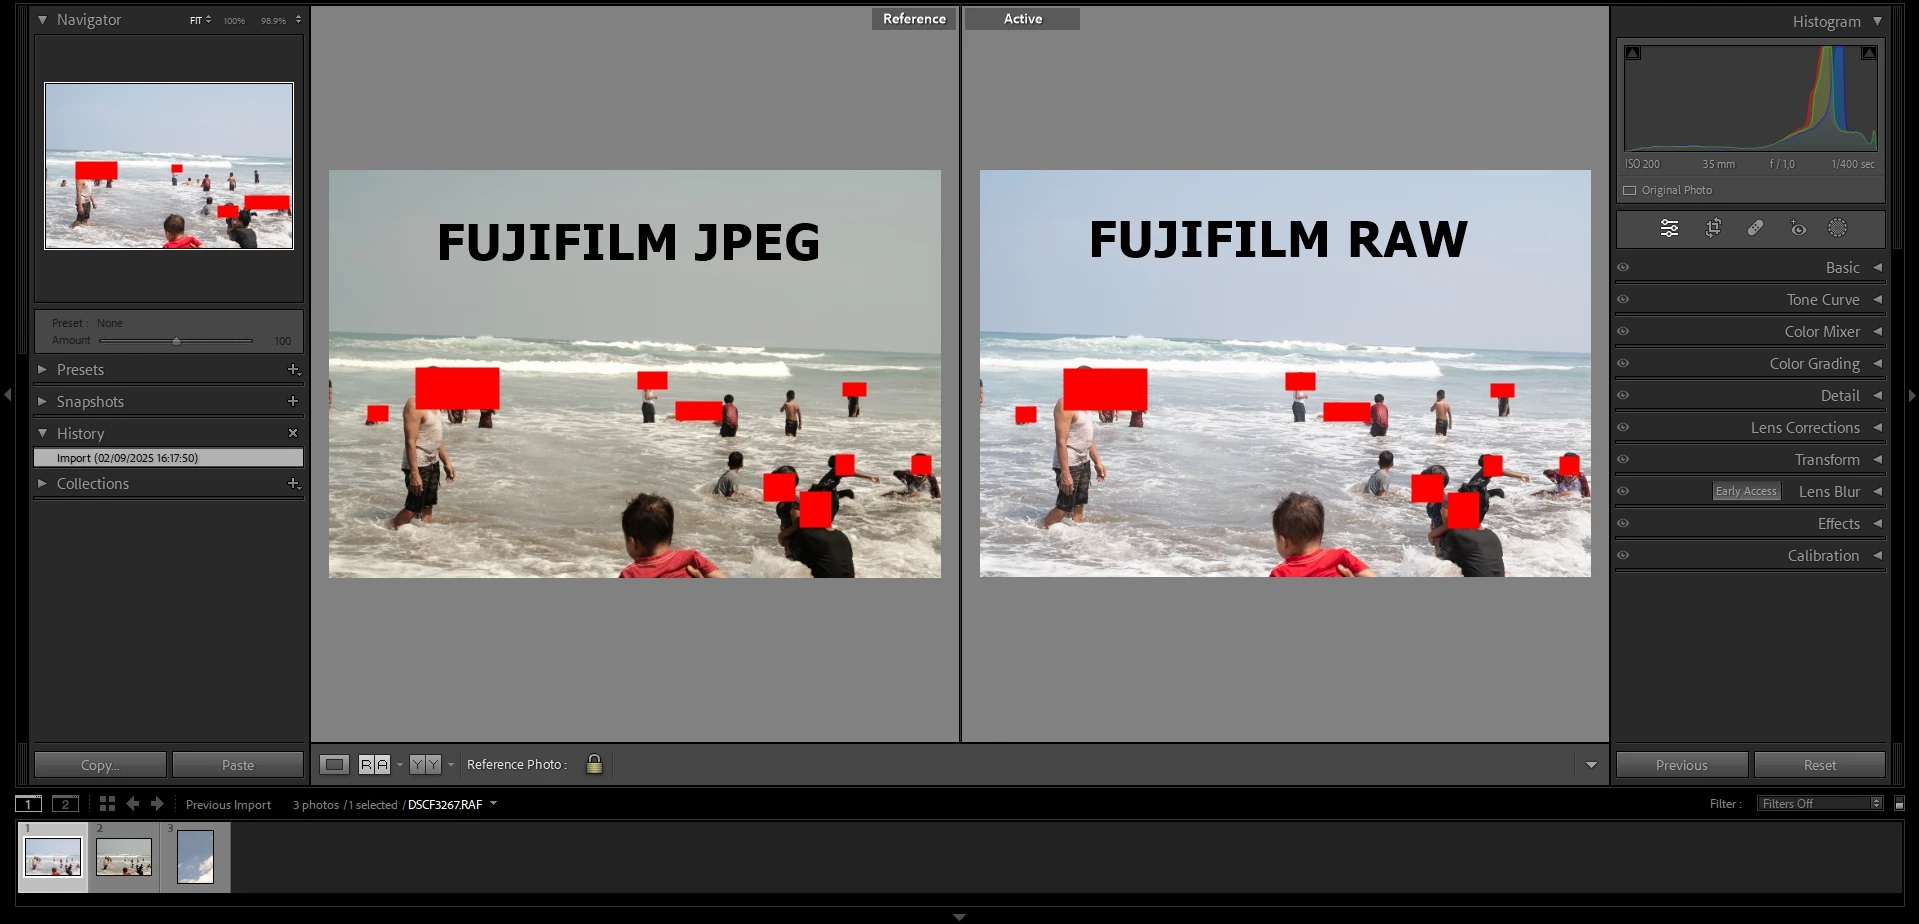Select second filmstrip thumbnail
Image resolution: width=1919 pixels, height=924 pixels.
click(x=124, y=857)
